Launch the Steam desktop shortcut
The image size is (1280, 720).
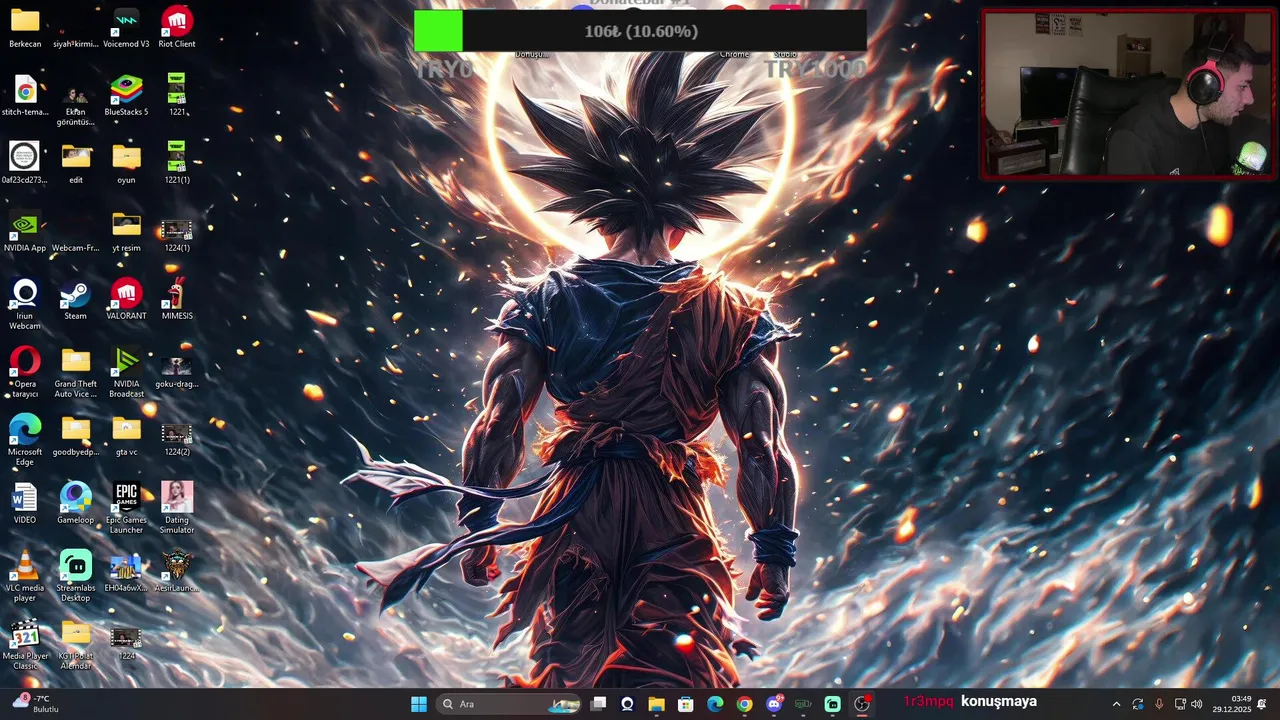tap(76, 299)
